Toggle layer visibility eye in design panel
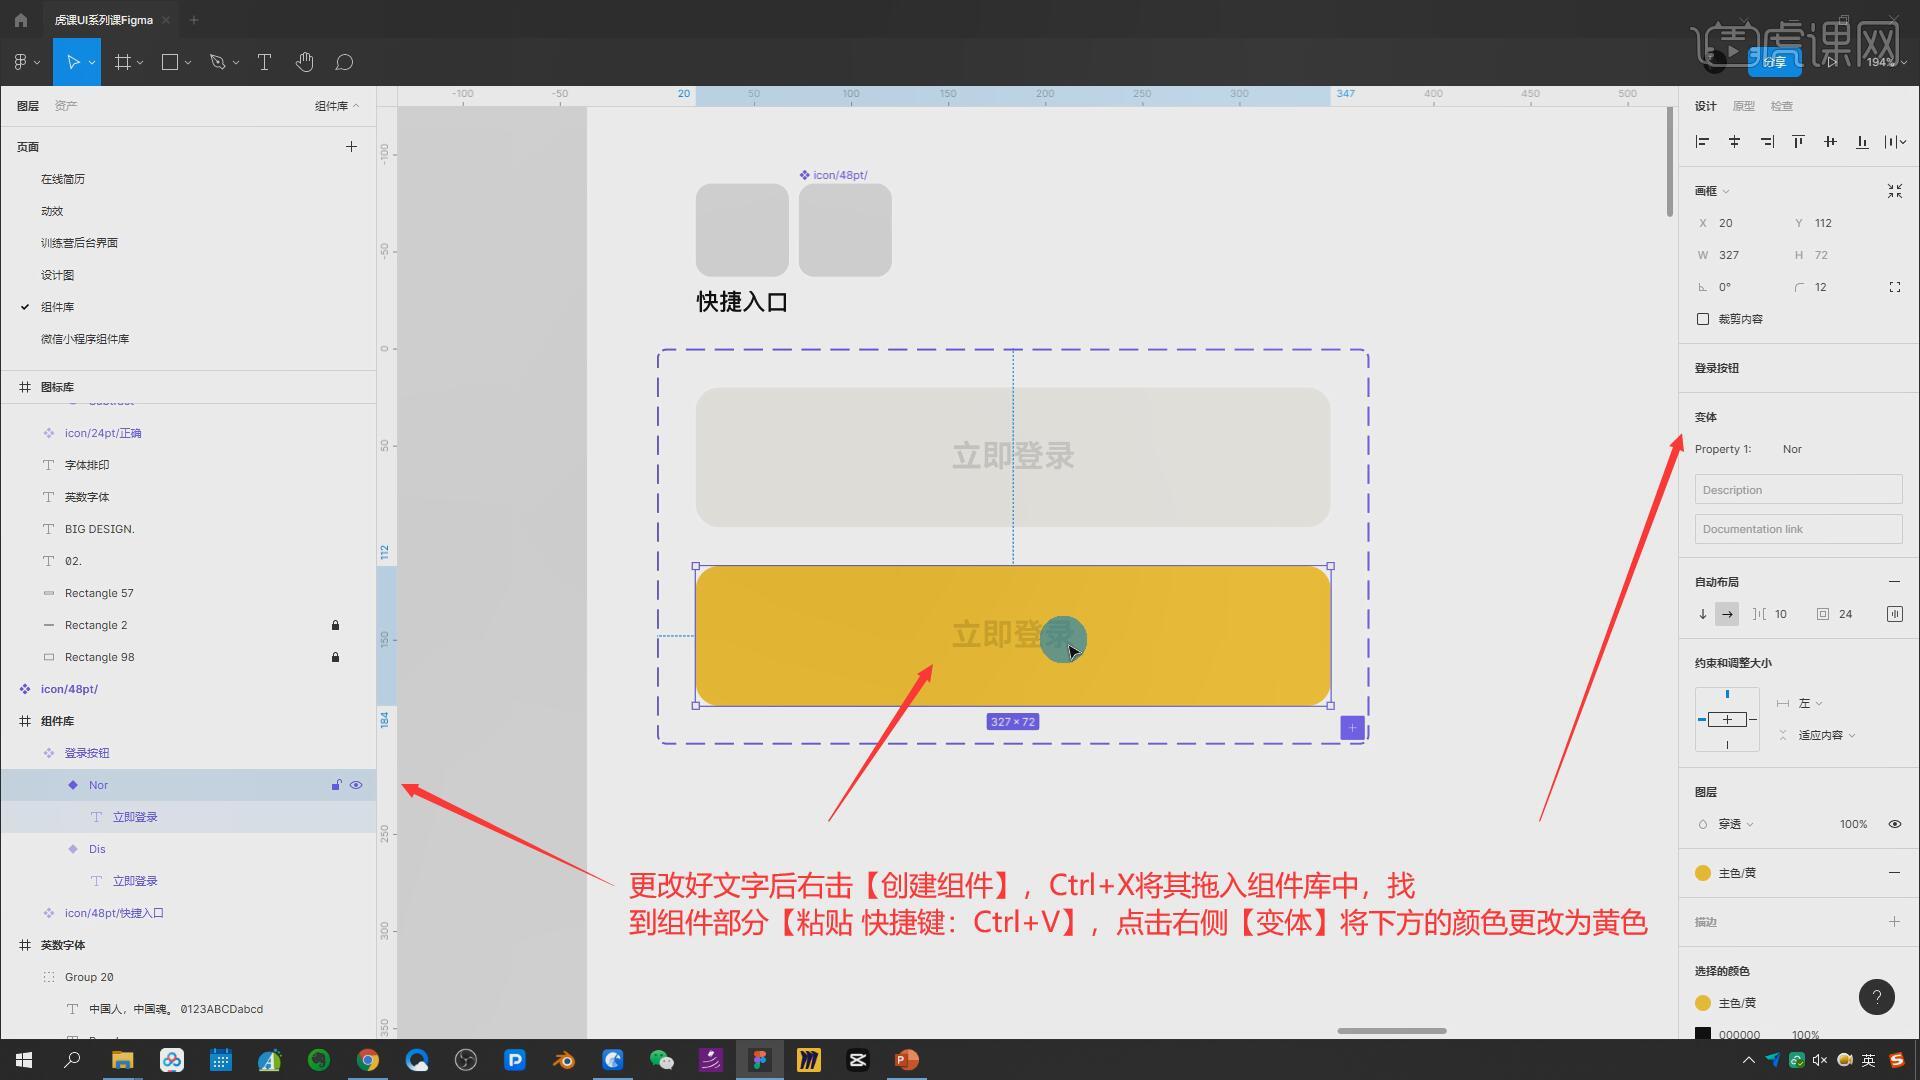 [1894, 824]
